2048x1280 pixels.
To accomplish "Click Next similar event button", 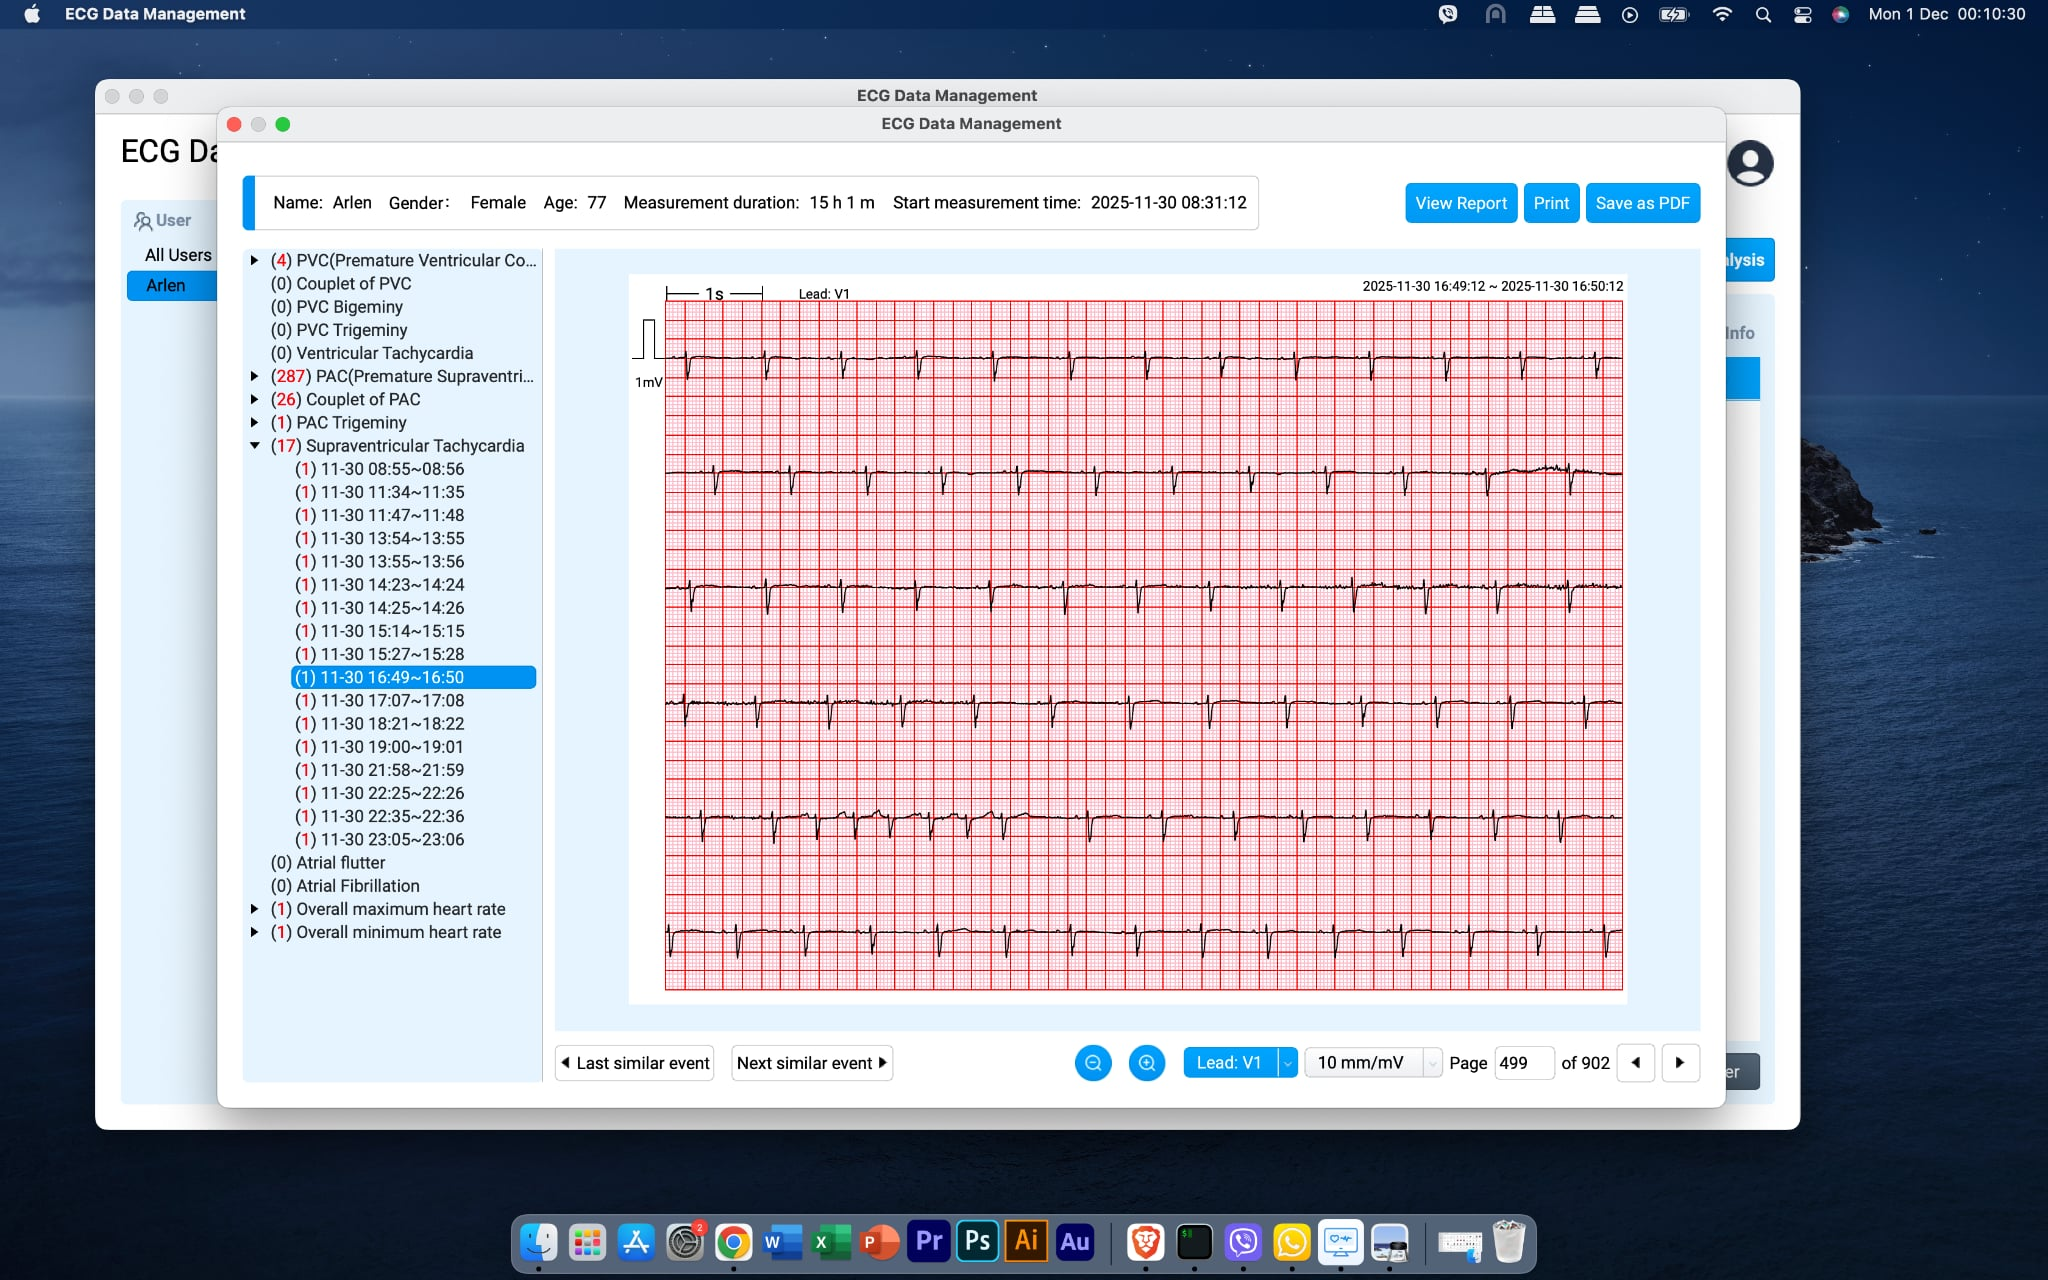I will click(x=812, y=1063).
